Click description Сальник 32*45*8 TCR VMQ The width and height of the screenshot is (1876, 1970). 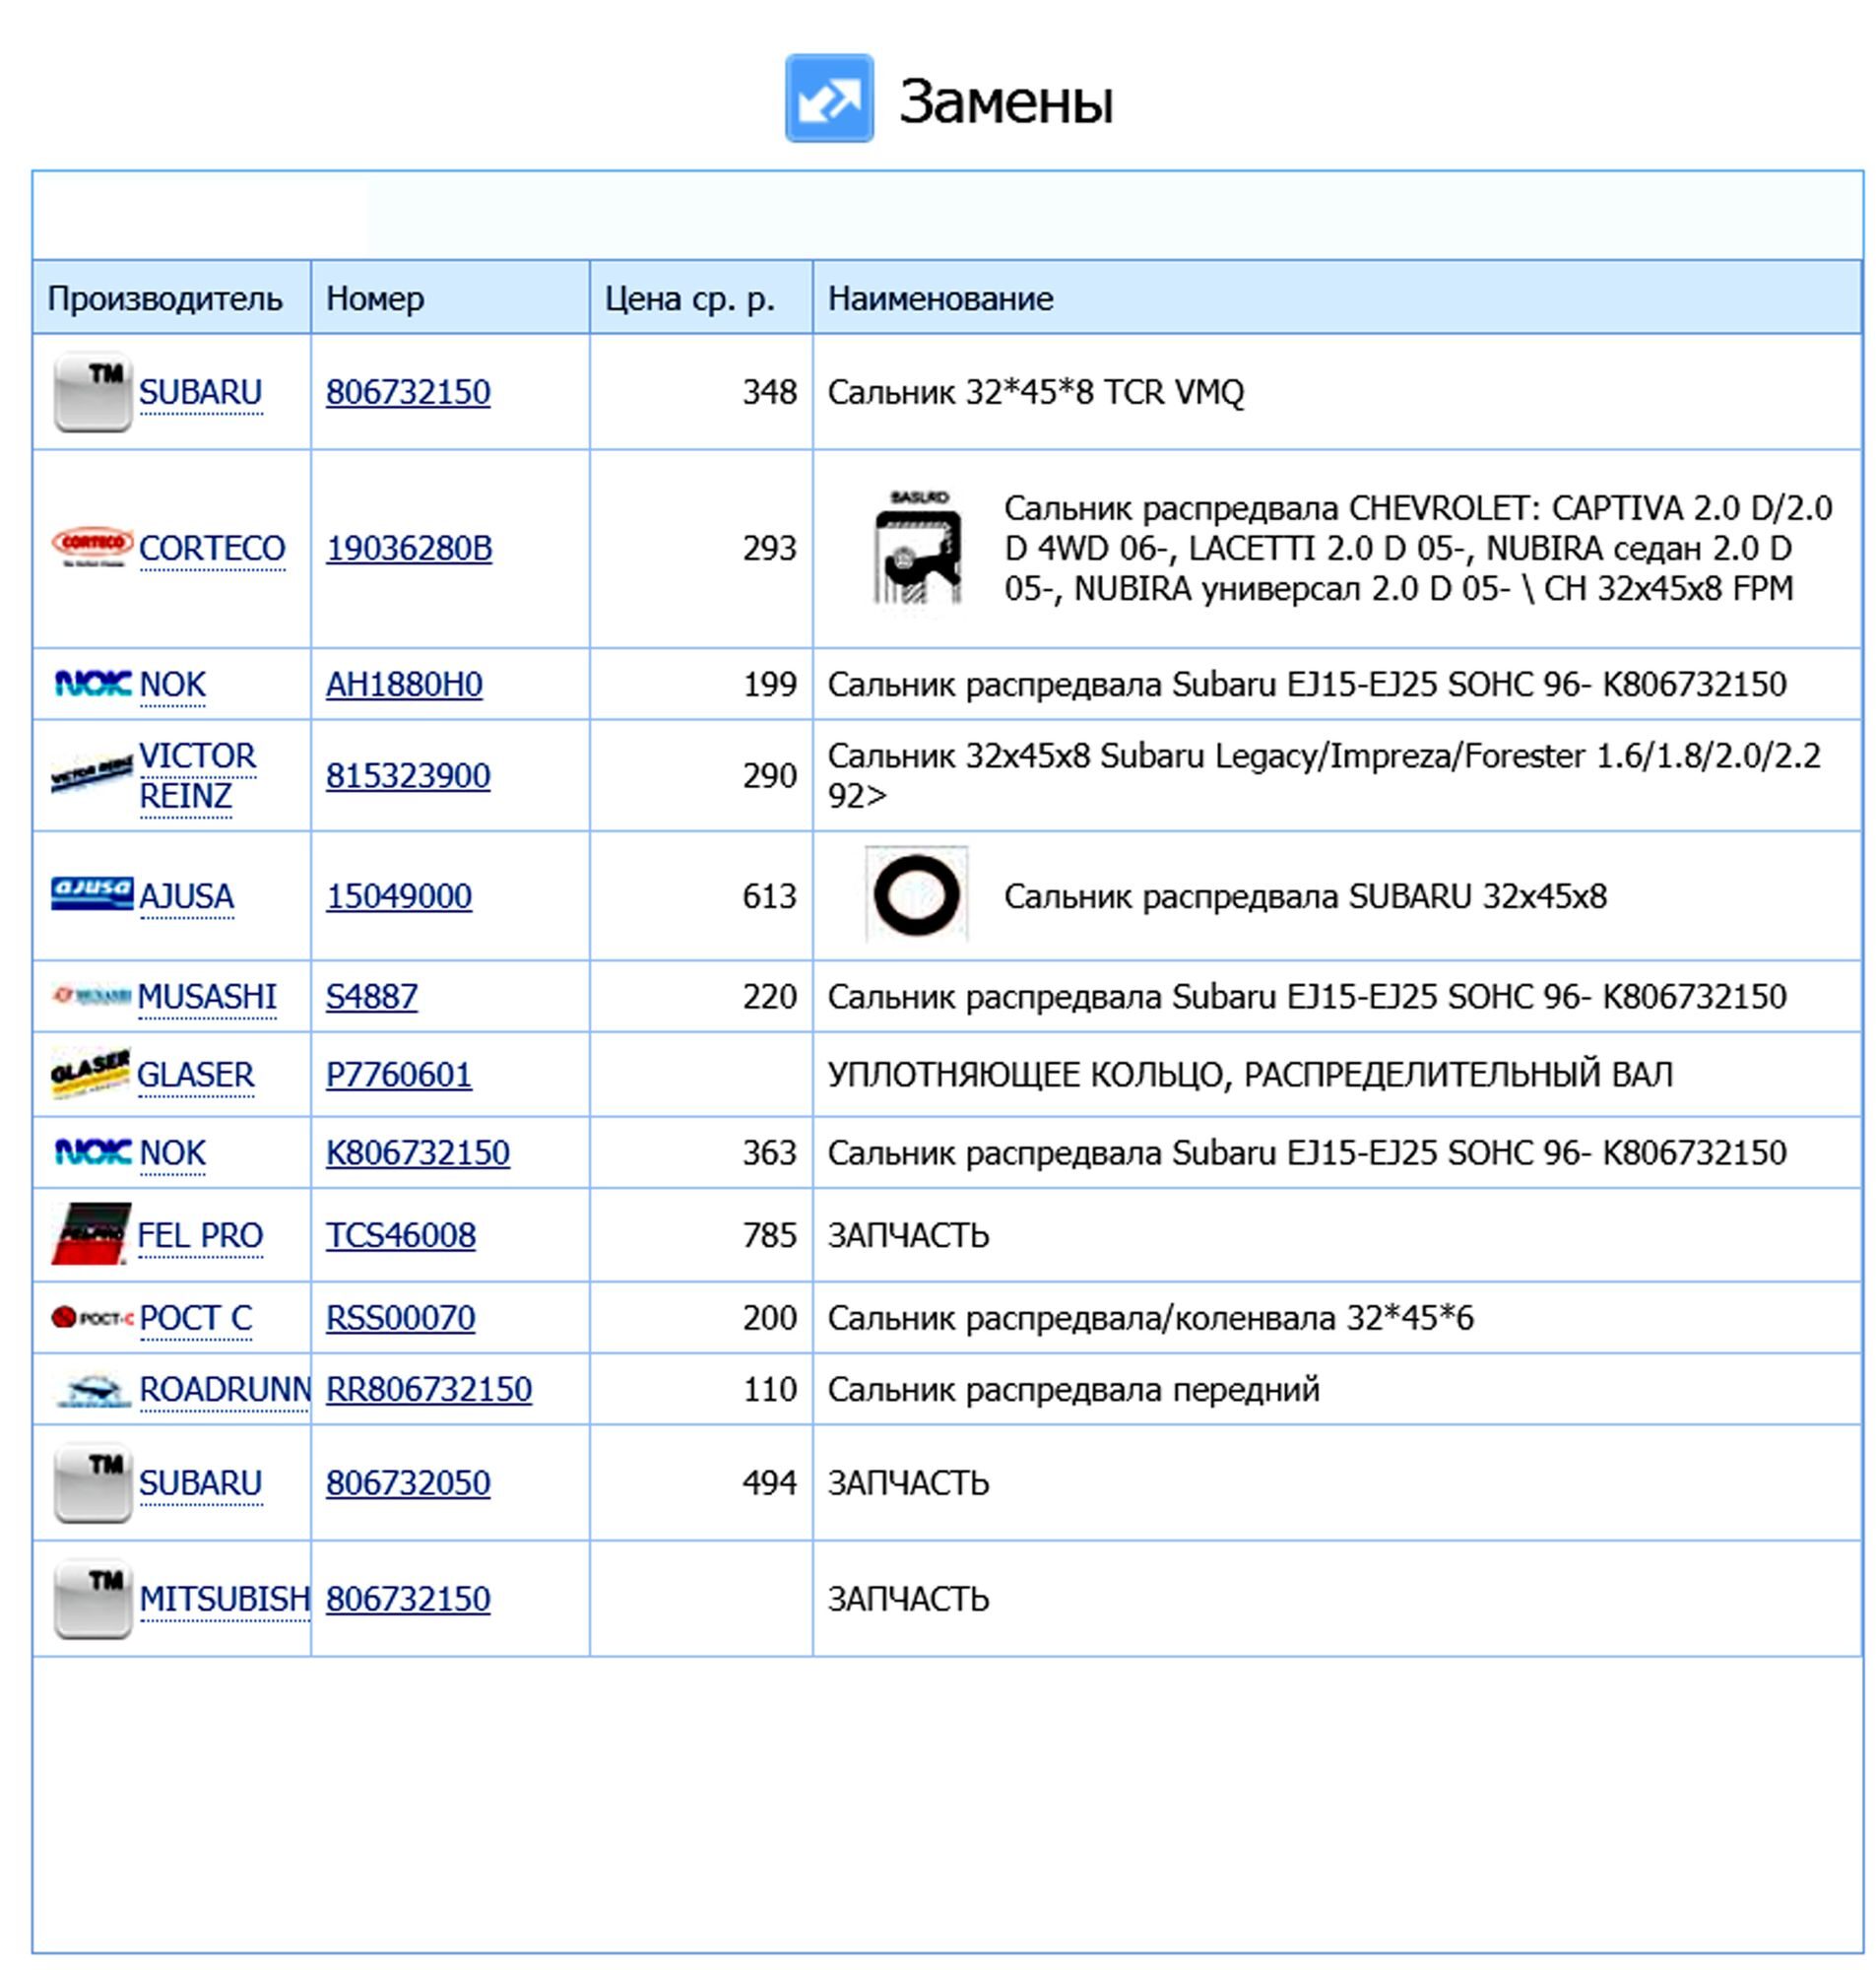1036,392
